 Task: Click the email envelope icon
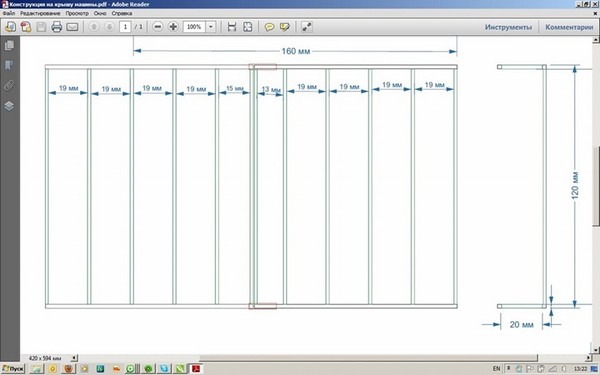pos(72,27)
